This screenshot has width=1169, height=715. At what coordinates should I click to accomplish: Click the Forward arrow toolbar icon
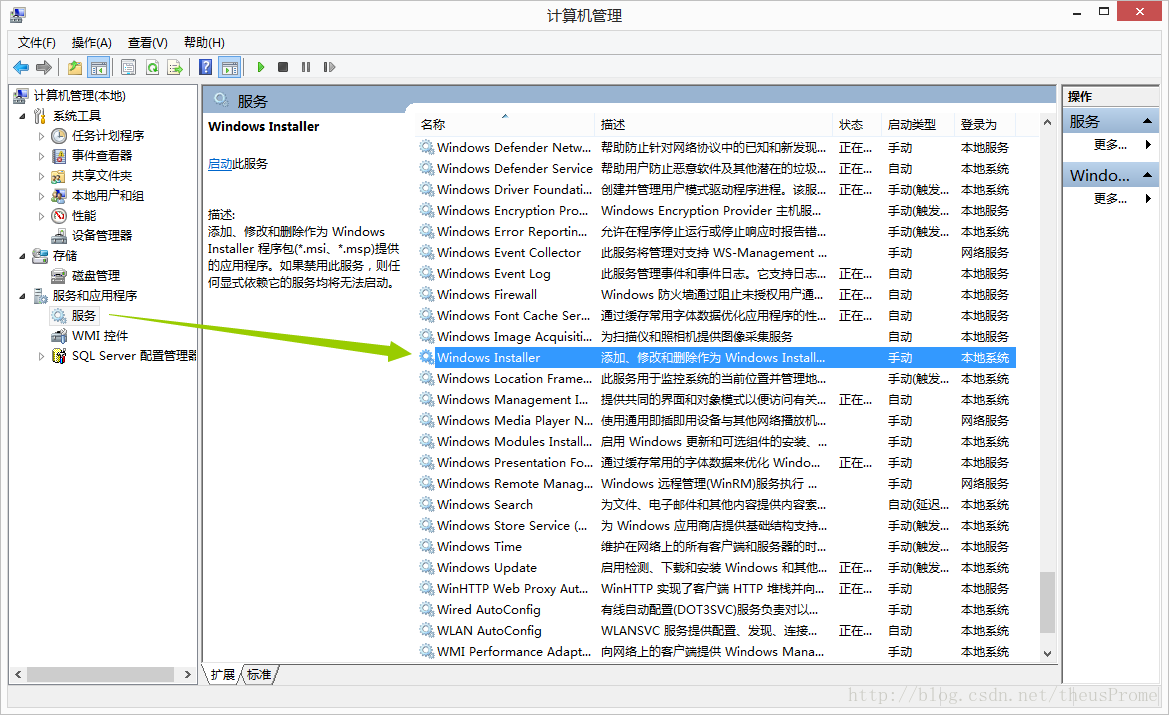(44, 67)
